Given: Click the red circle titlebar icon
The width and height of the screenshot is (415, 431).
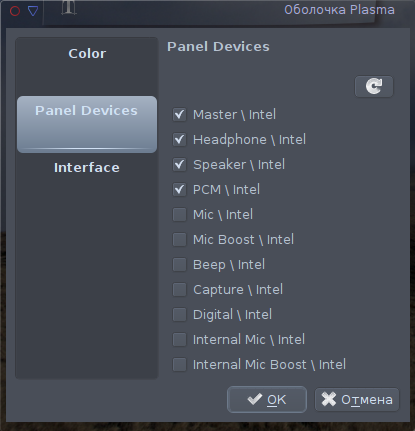Looking at the screenshot, I should (15, 11).
